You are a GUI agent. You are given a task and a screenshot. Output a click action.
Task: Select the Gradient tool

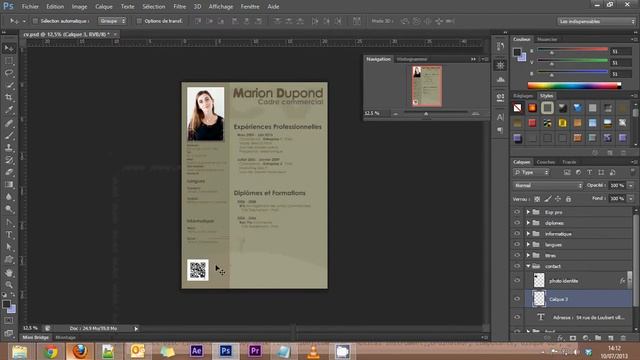(9, 184)
